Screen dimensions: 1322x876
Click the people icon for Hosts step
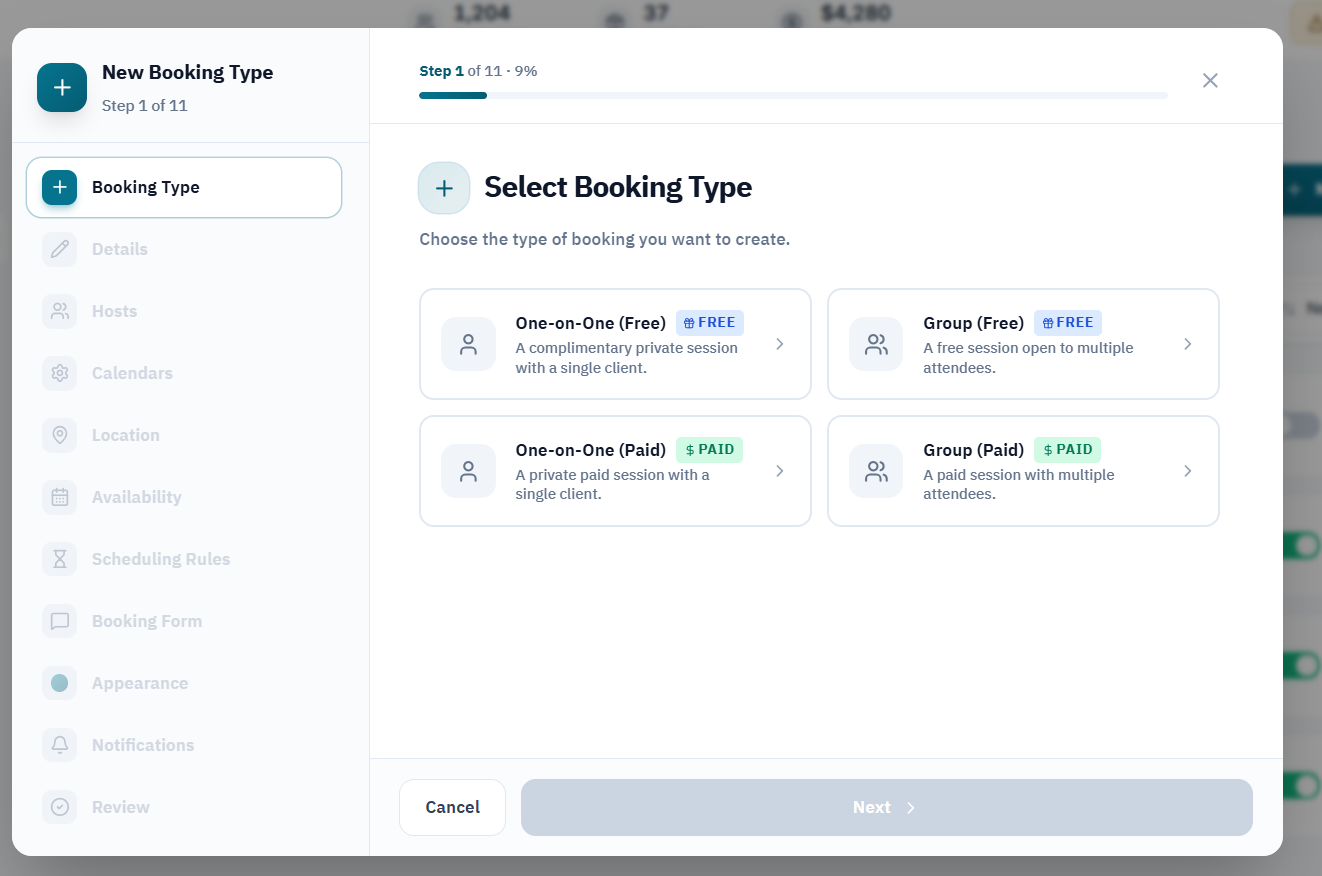pos(59,311)
